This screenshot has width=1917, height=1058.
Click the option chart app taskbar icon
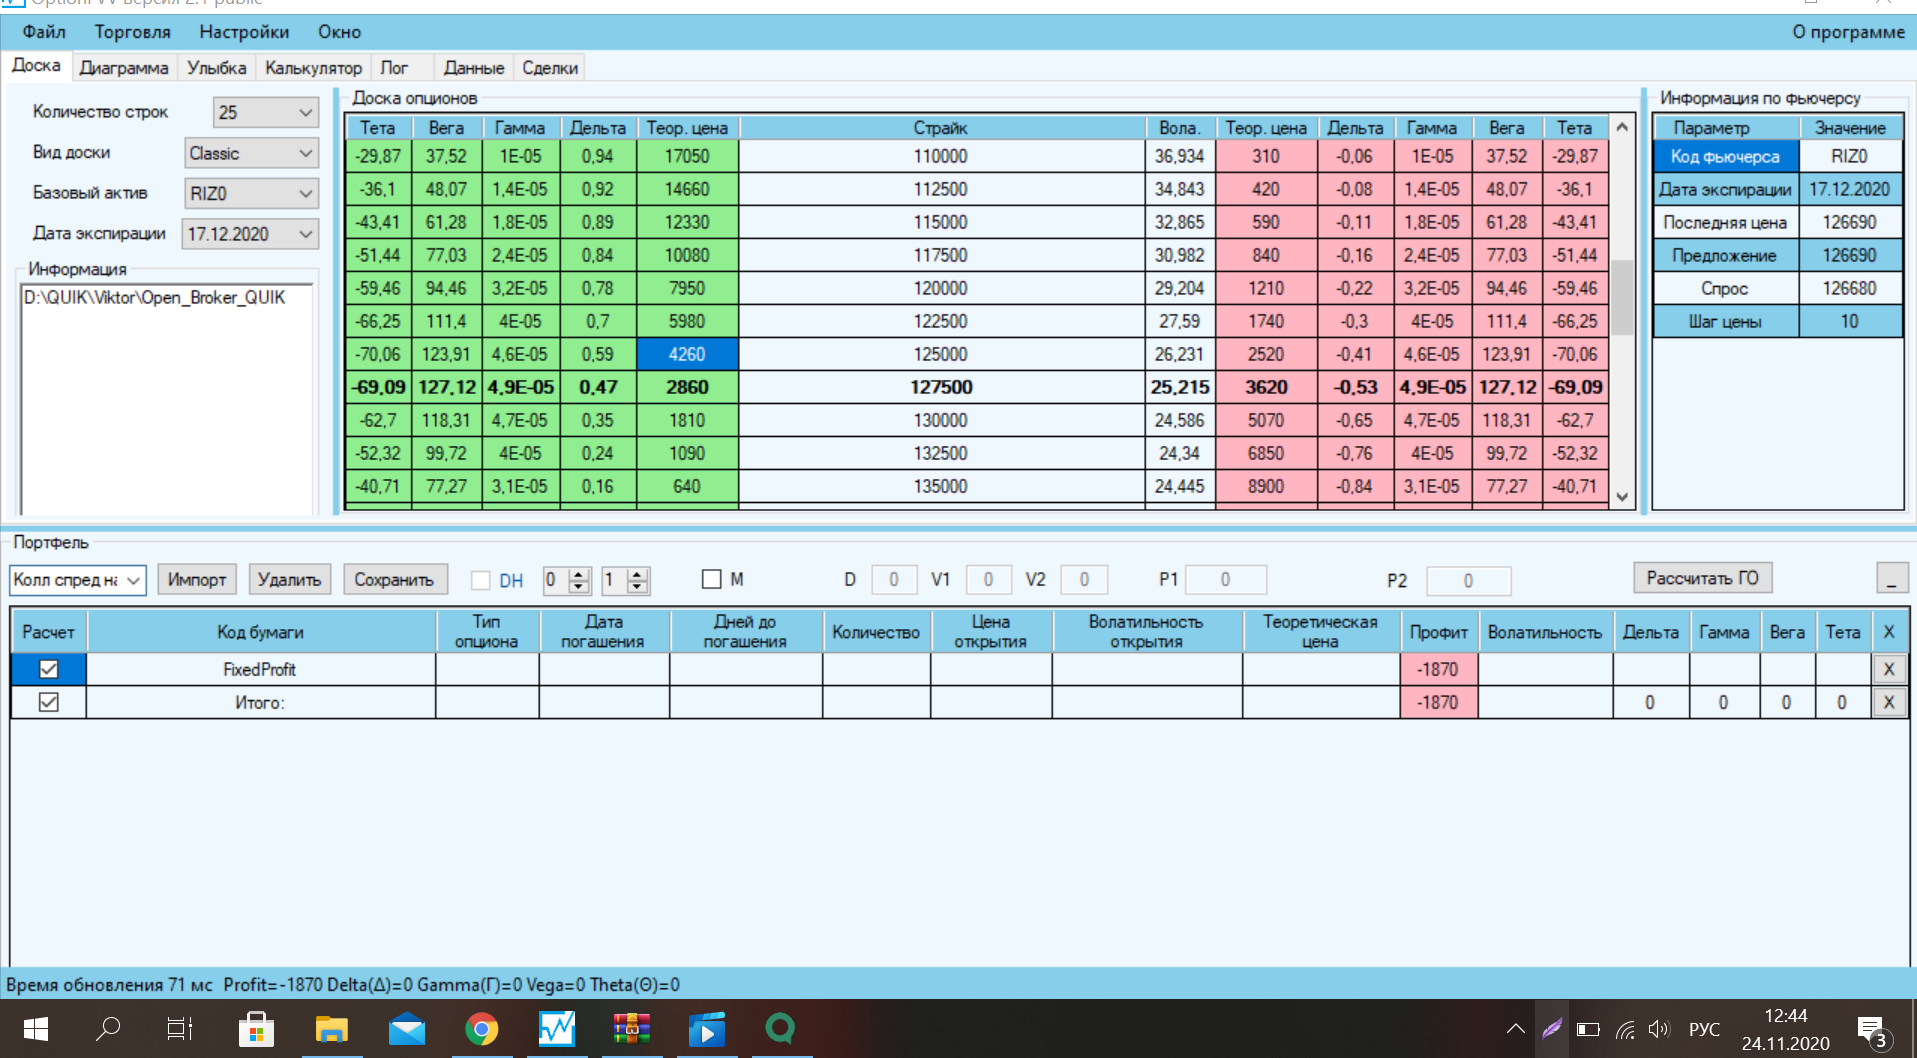pyautogui.click(x=557, y=1028)
